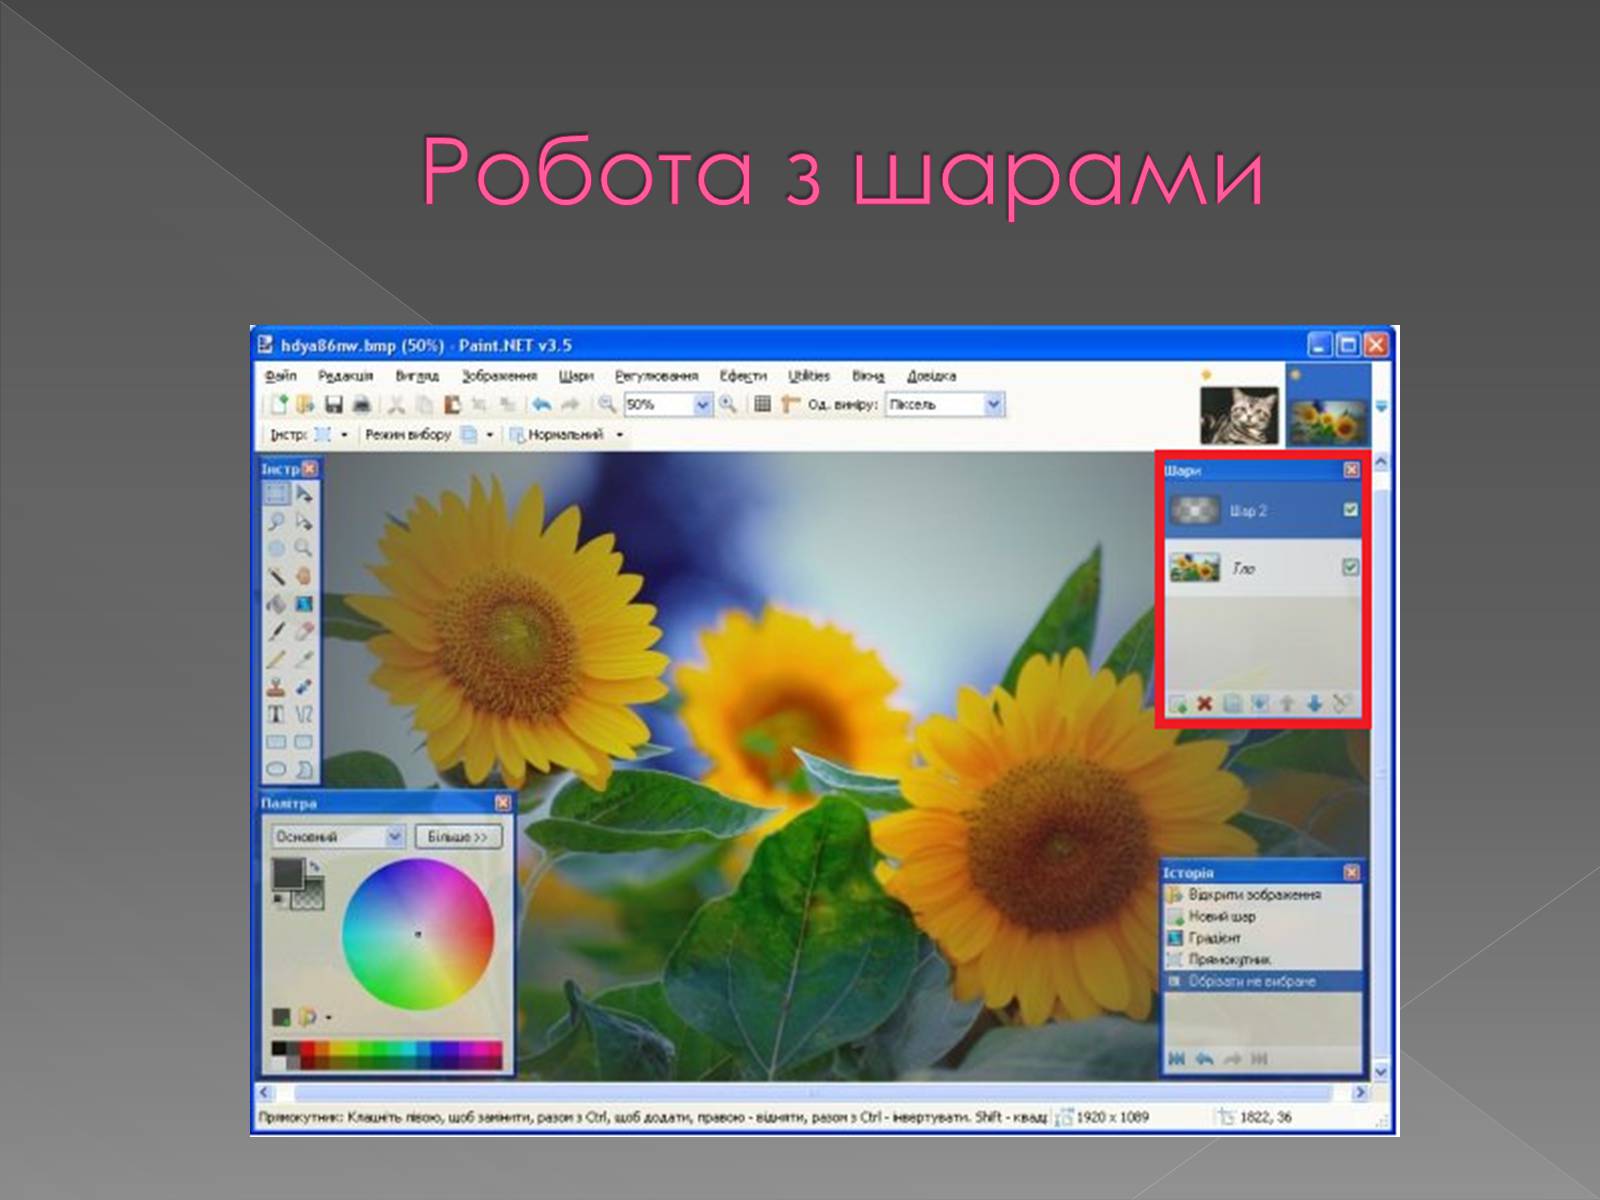Open the Нормальний mode dropdown

[x=620, y=435]
